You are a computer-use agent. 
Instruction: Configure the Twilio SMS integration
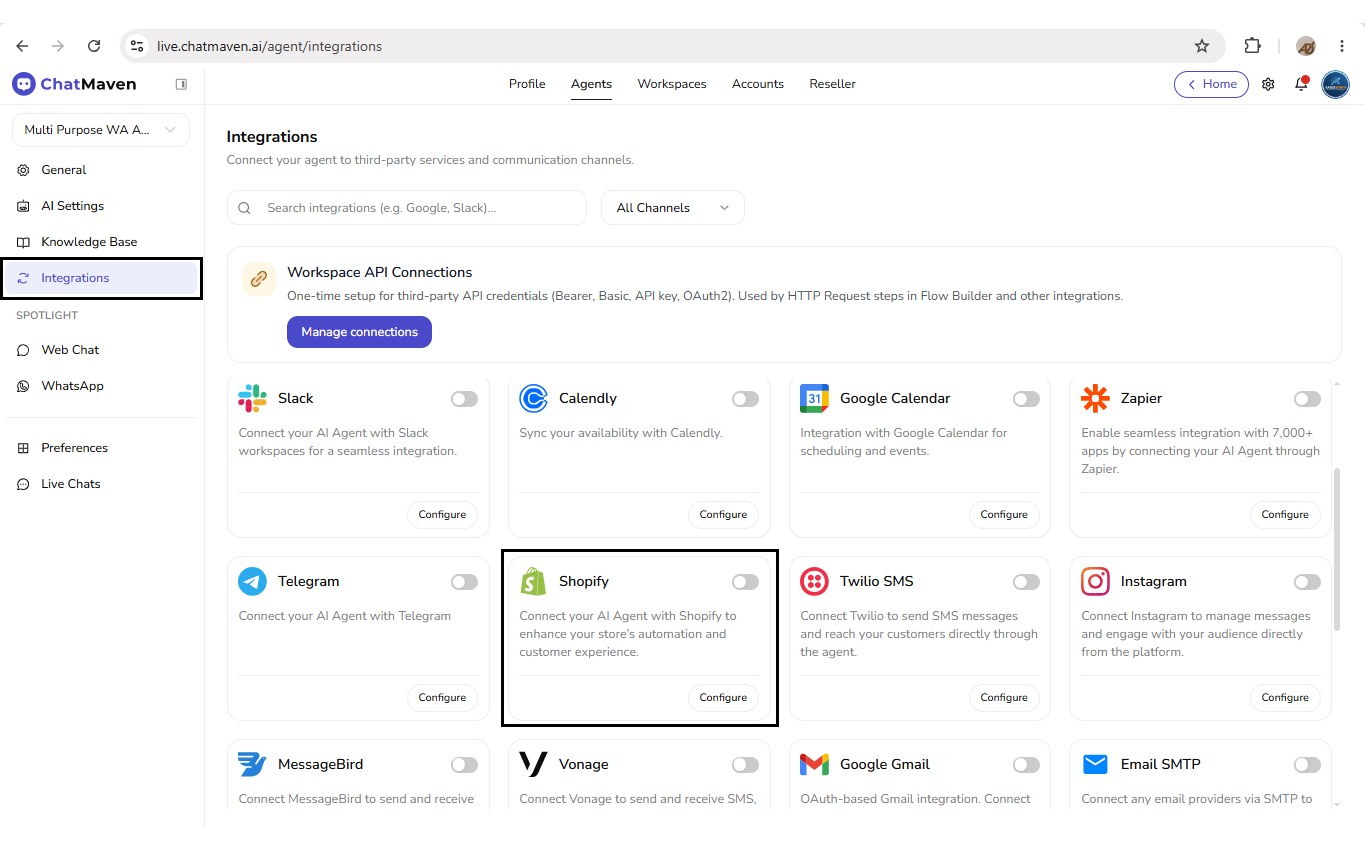(x=1004, y=697)
